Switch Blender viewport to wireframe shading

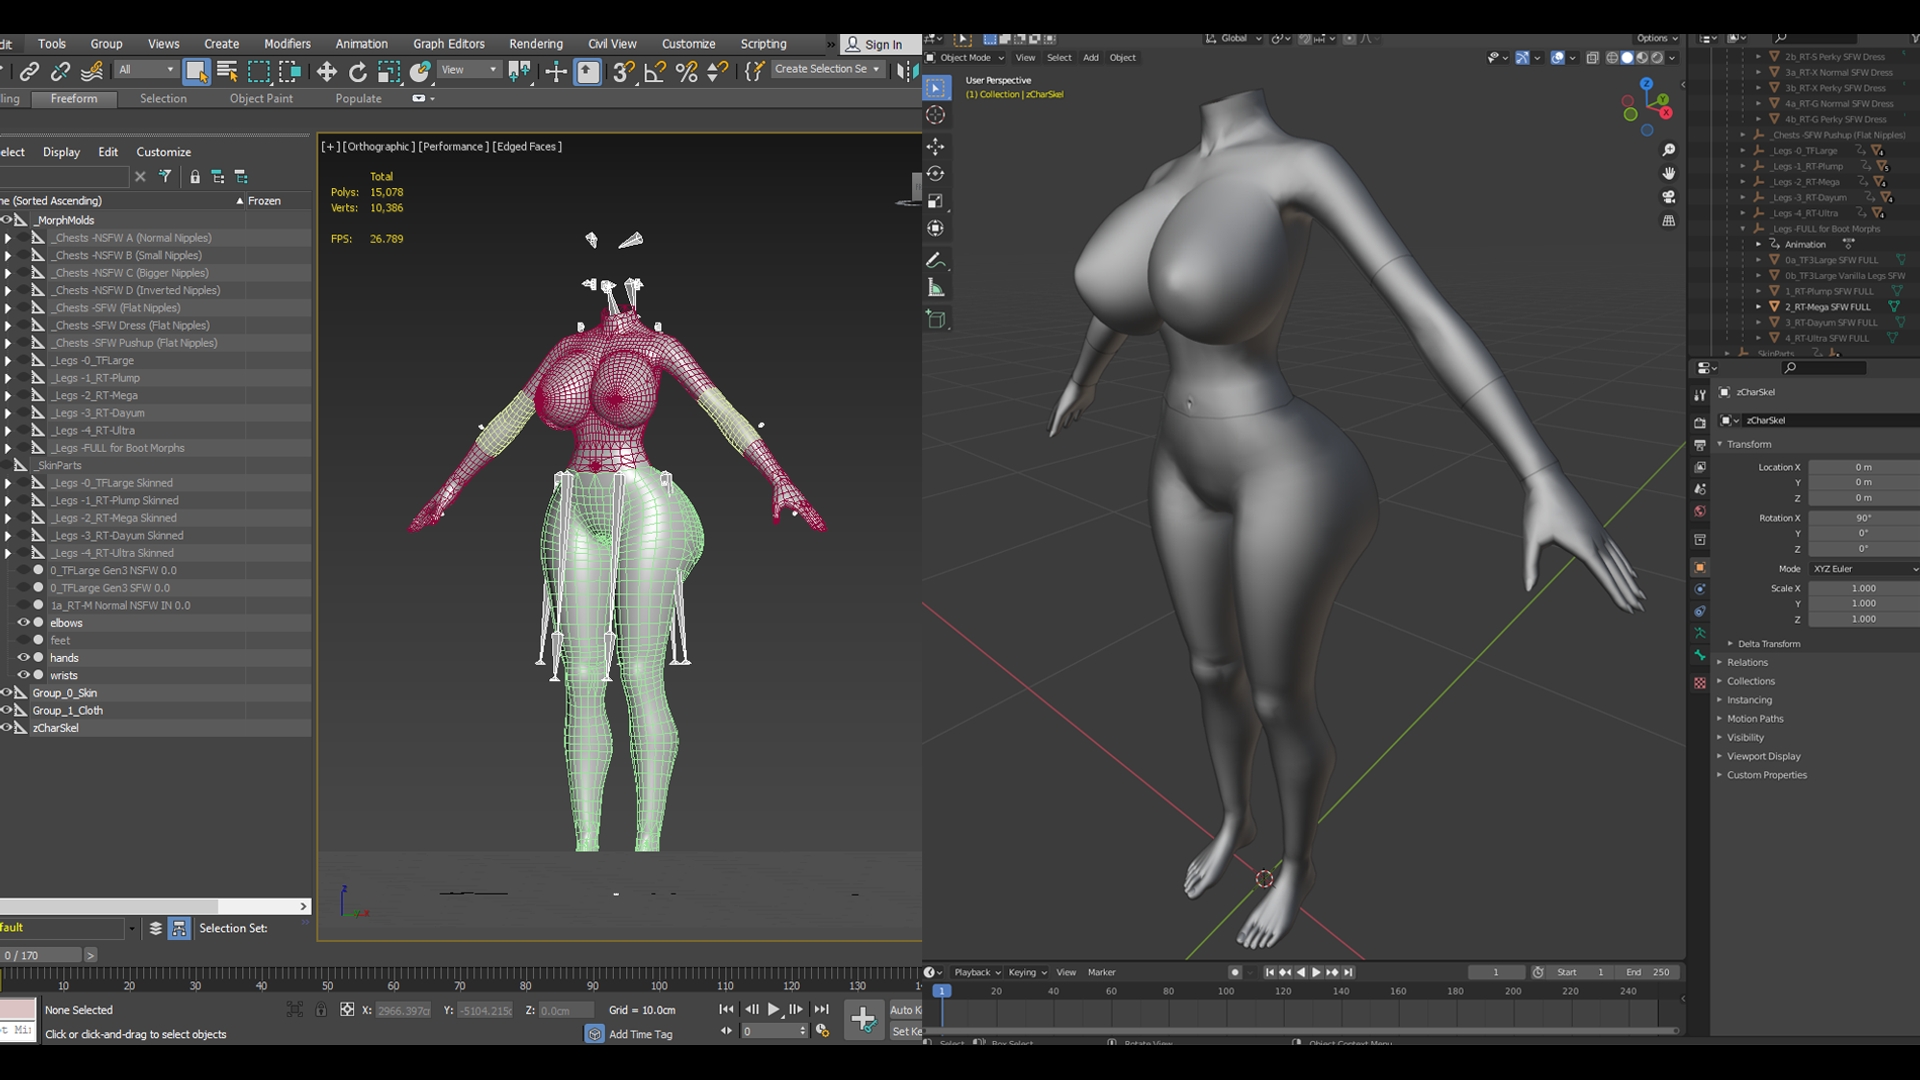pyautogui.click(x=1612, y=58)
